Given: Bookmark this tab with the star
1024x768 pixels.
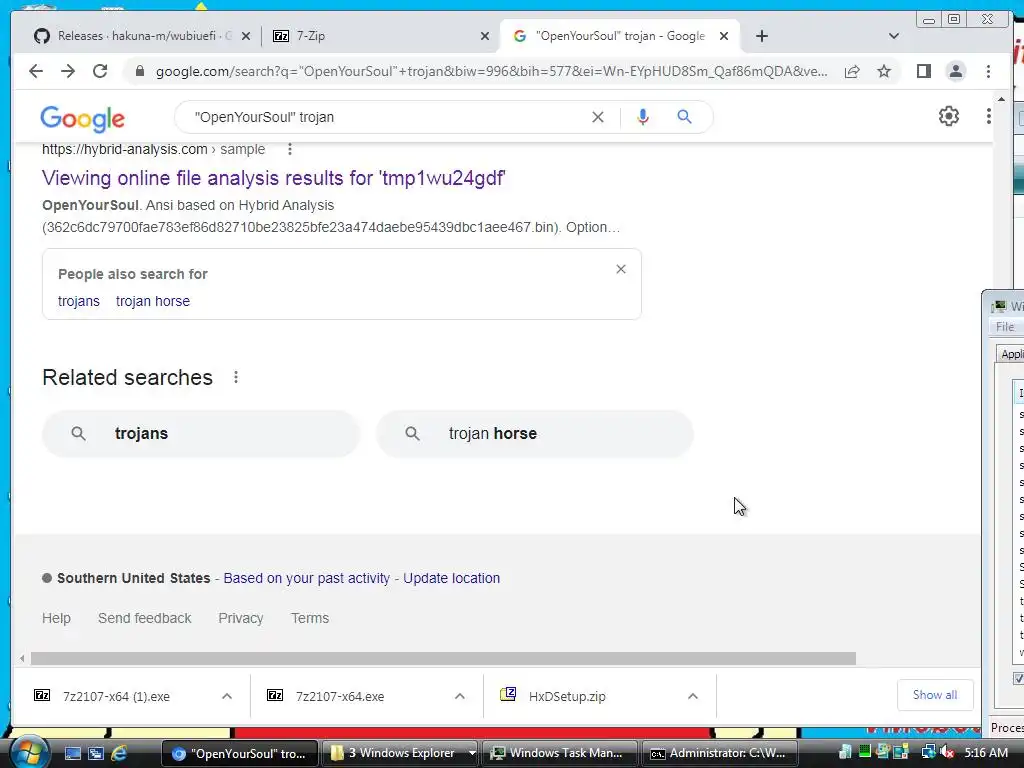Looking at the screenshot, I should pyautogui.click(x=884, y=71).
